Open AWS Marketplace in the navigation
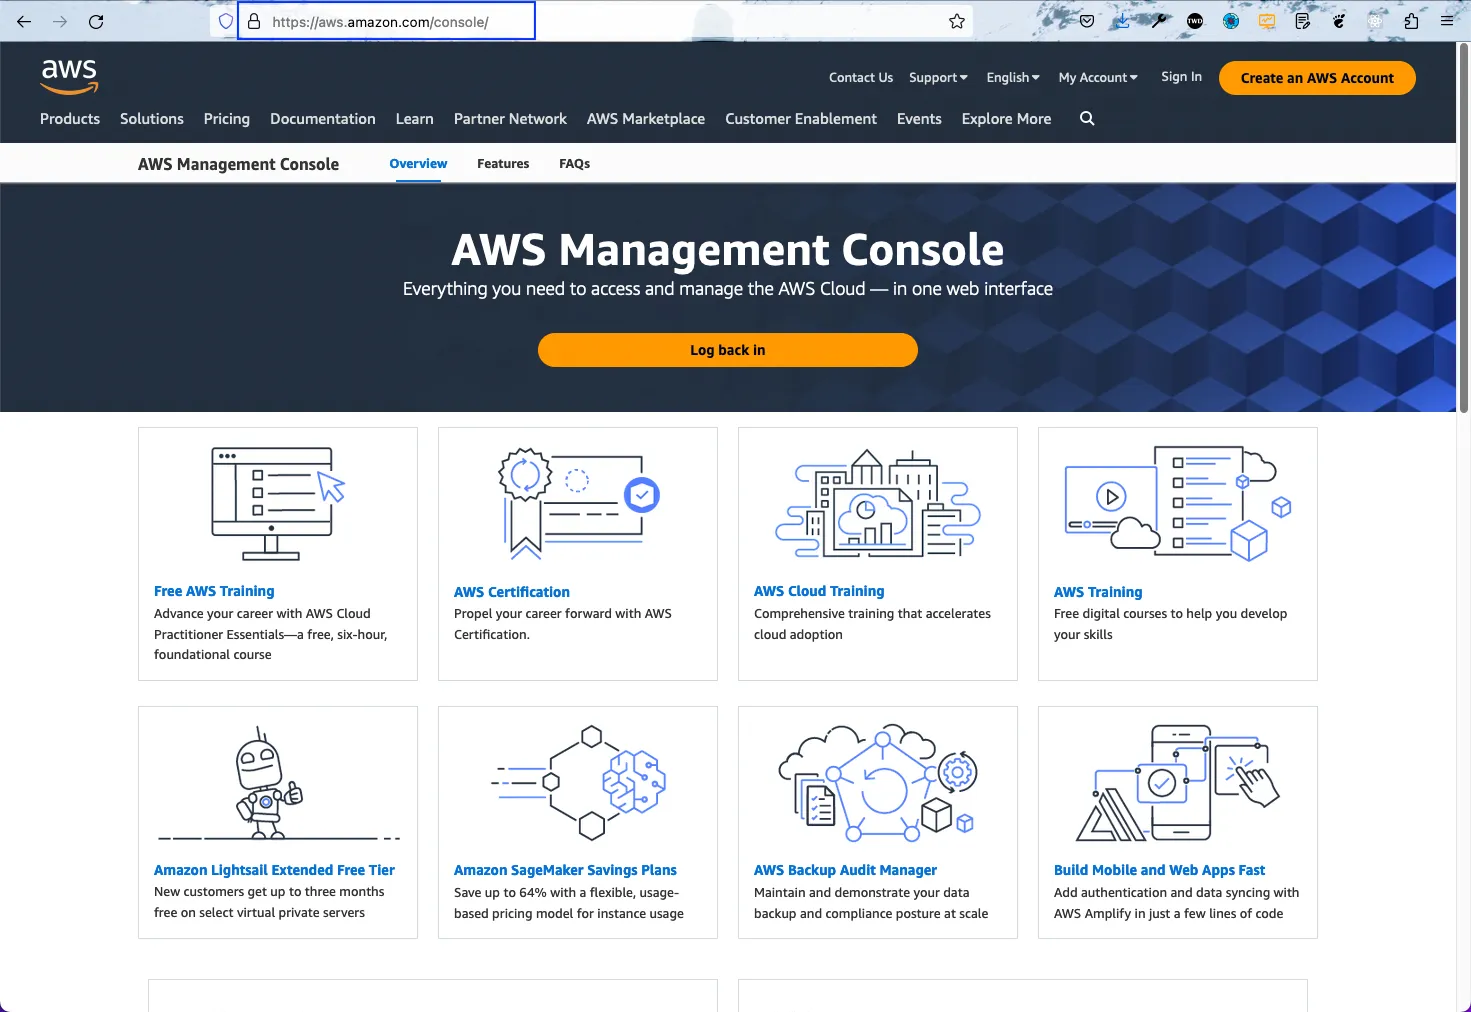The width and height of the screenshot is (1471, 1012). coord(646,119)
